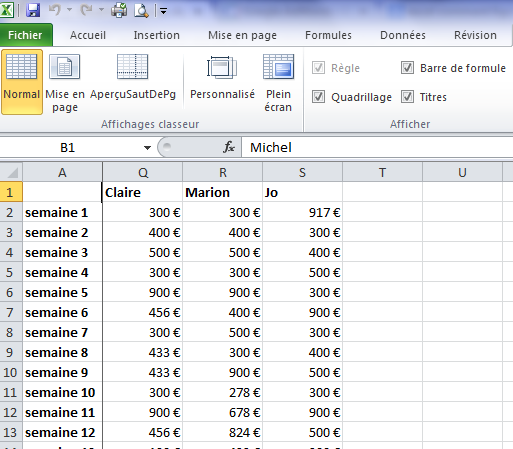
Task: Toggle the Barre de formule checkbox
Action: [x=407, y=68]
